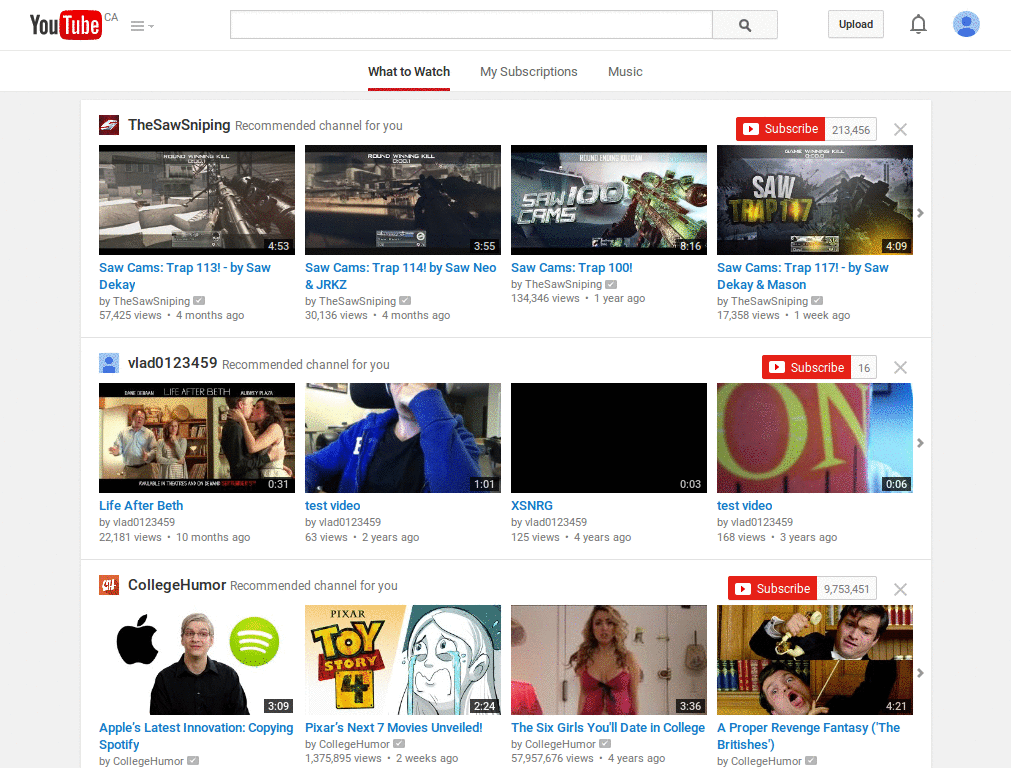The width and height of the screenshot is (1024, 768).
Task: Open 'Saw Cams: Trap 114!' title link
Action: [x=400, y=276]
